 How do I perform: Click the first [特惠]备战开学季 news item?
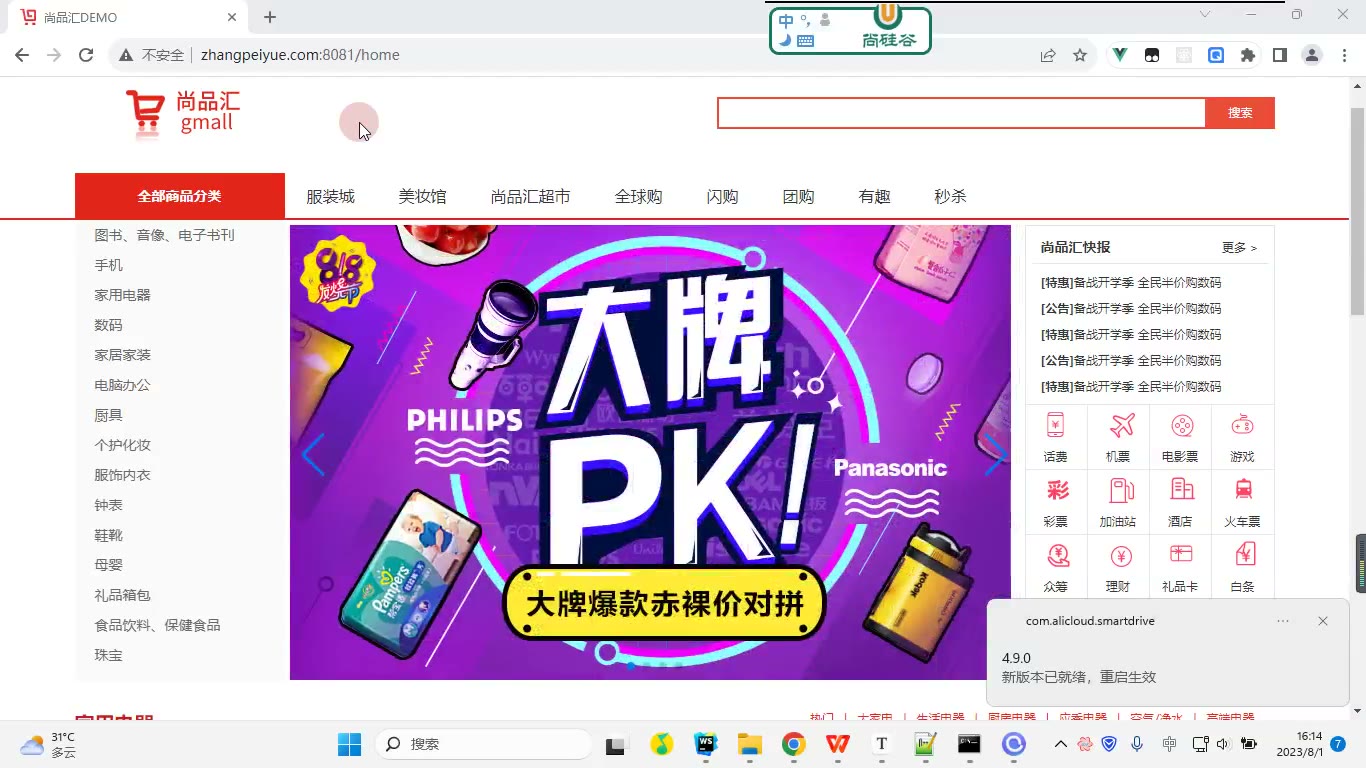1131,283
